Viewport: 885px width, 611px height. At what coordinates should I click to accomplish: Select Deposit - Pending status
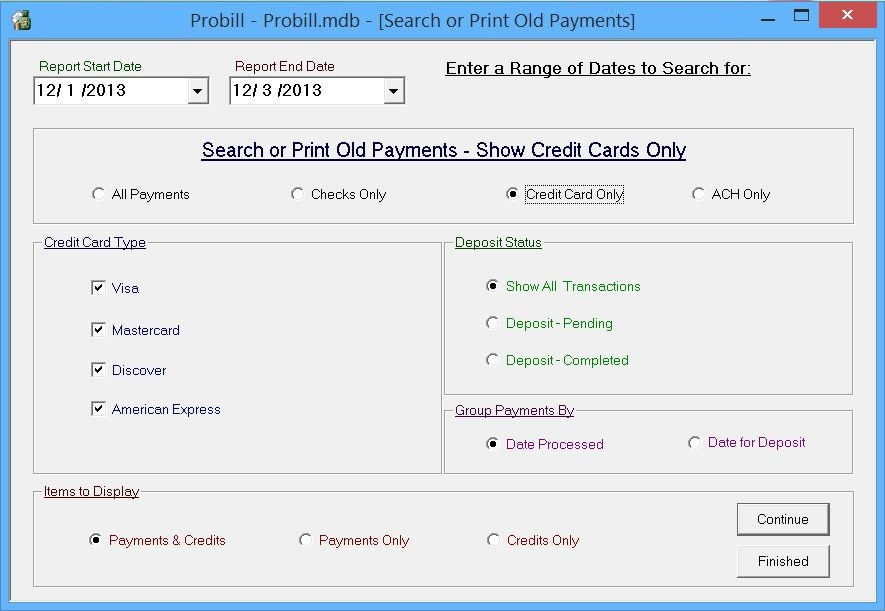pos(492,322)
